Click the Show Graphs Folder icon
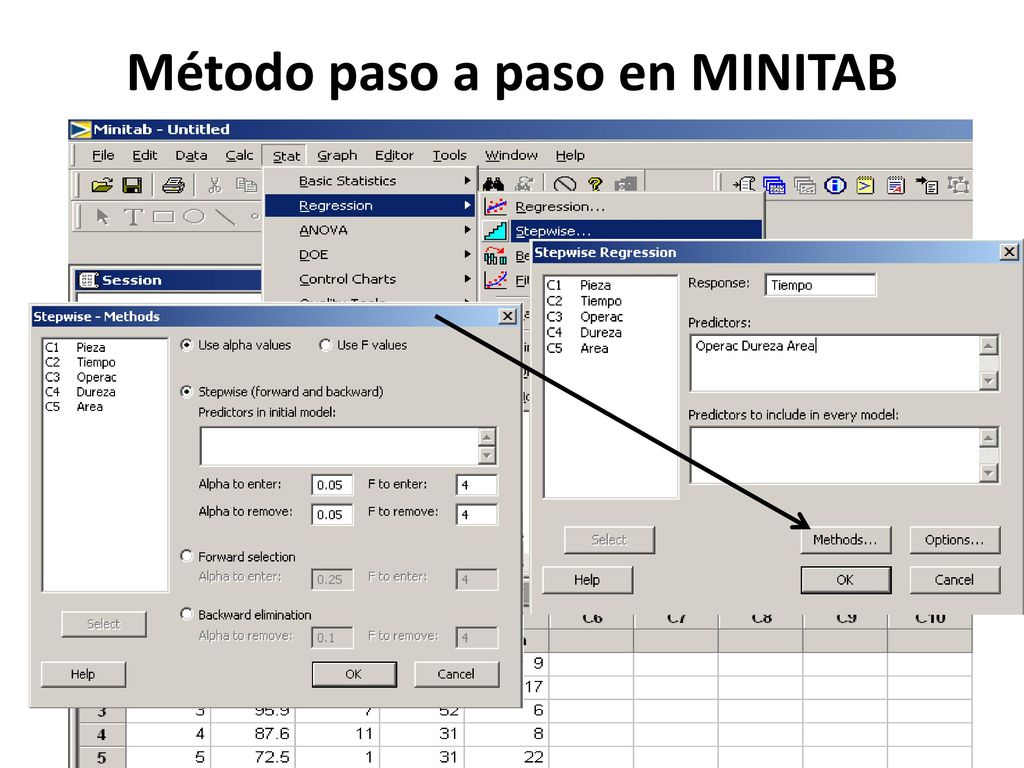The height and width of the screenshot is (768, 1024). point(805,185)
